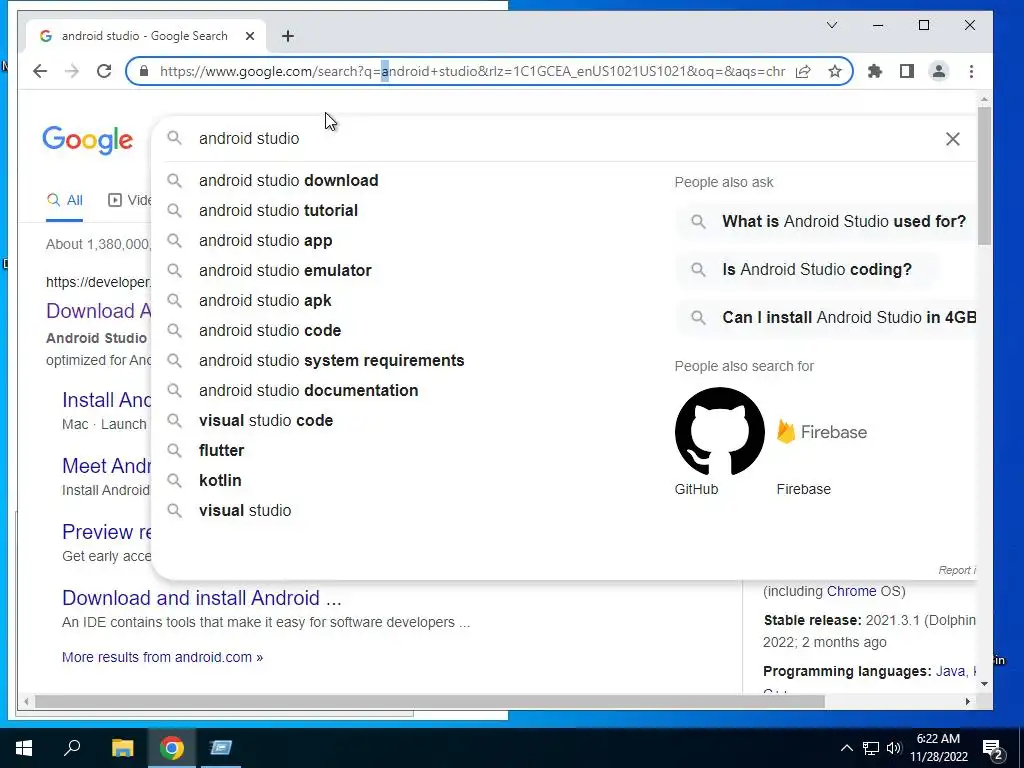Open Windows taskbar search
Image resolution: width=1024 pixels, height=768 pixels.
(x=72, y=748)
